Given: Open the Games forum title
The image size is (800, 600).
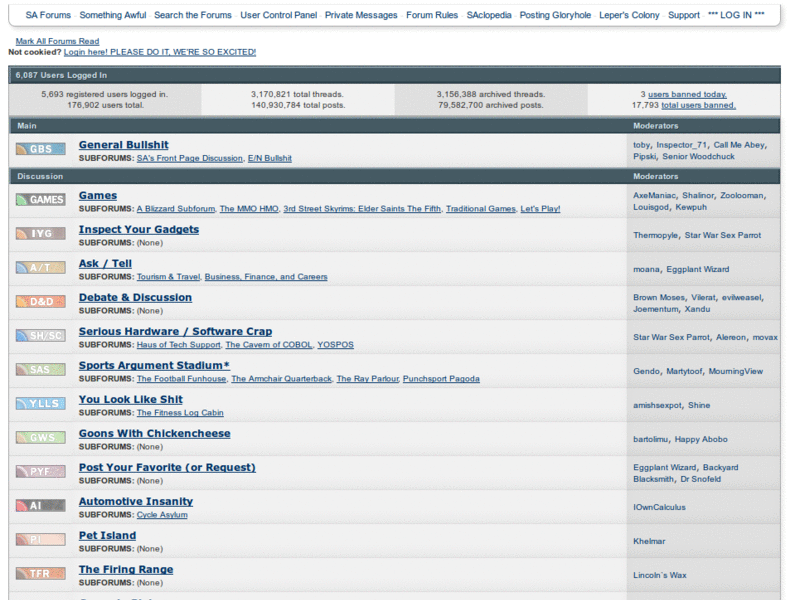Looking at the screenshot, I should [98, 195].
